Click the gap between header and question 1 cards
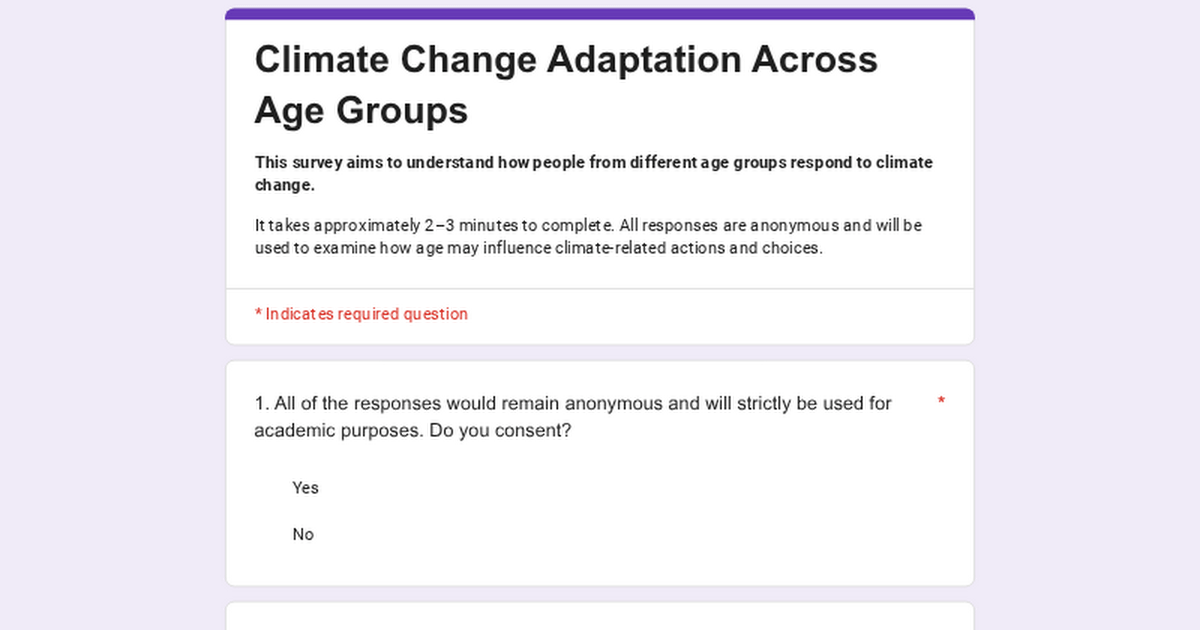1200x630 pixels. [x=600, y=353]
